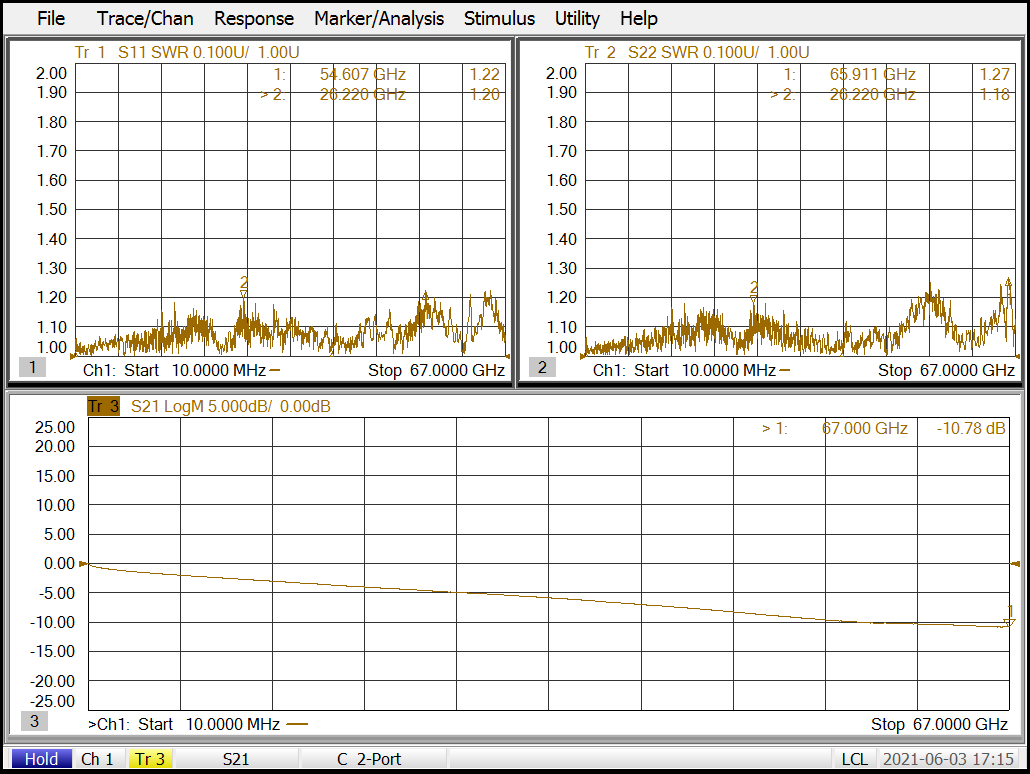Viewport: 1030px width, 774px height.
Task: Open the File menu
Action: (x=50, y=18)
